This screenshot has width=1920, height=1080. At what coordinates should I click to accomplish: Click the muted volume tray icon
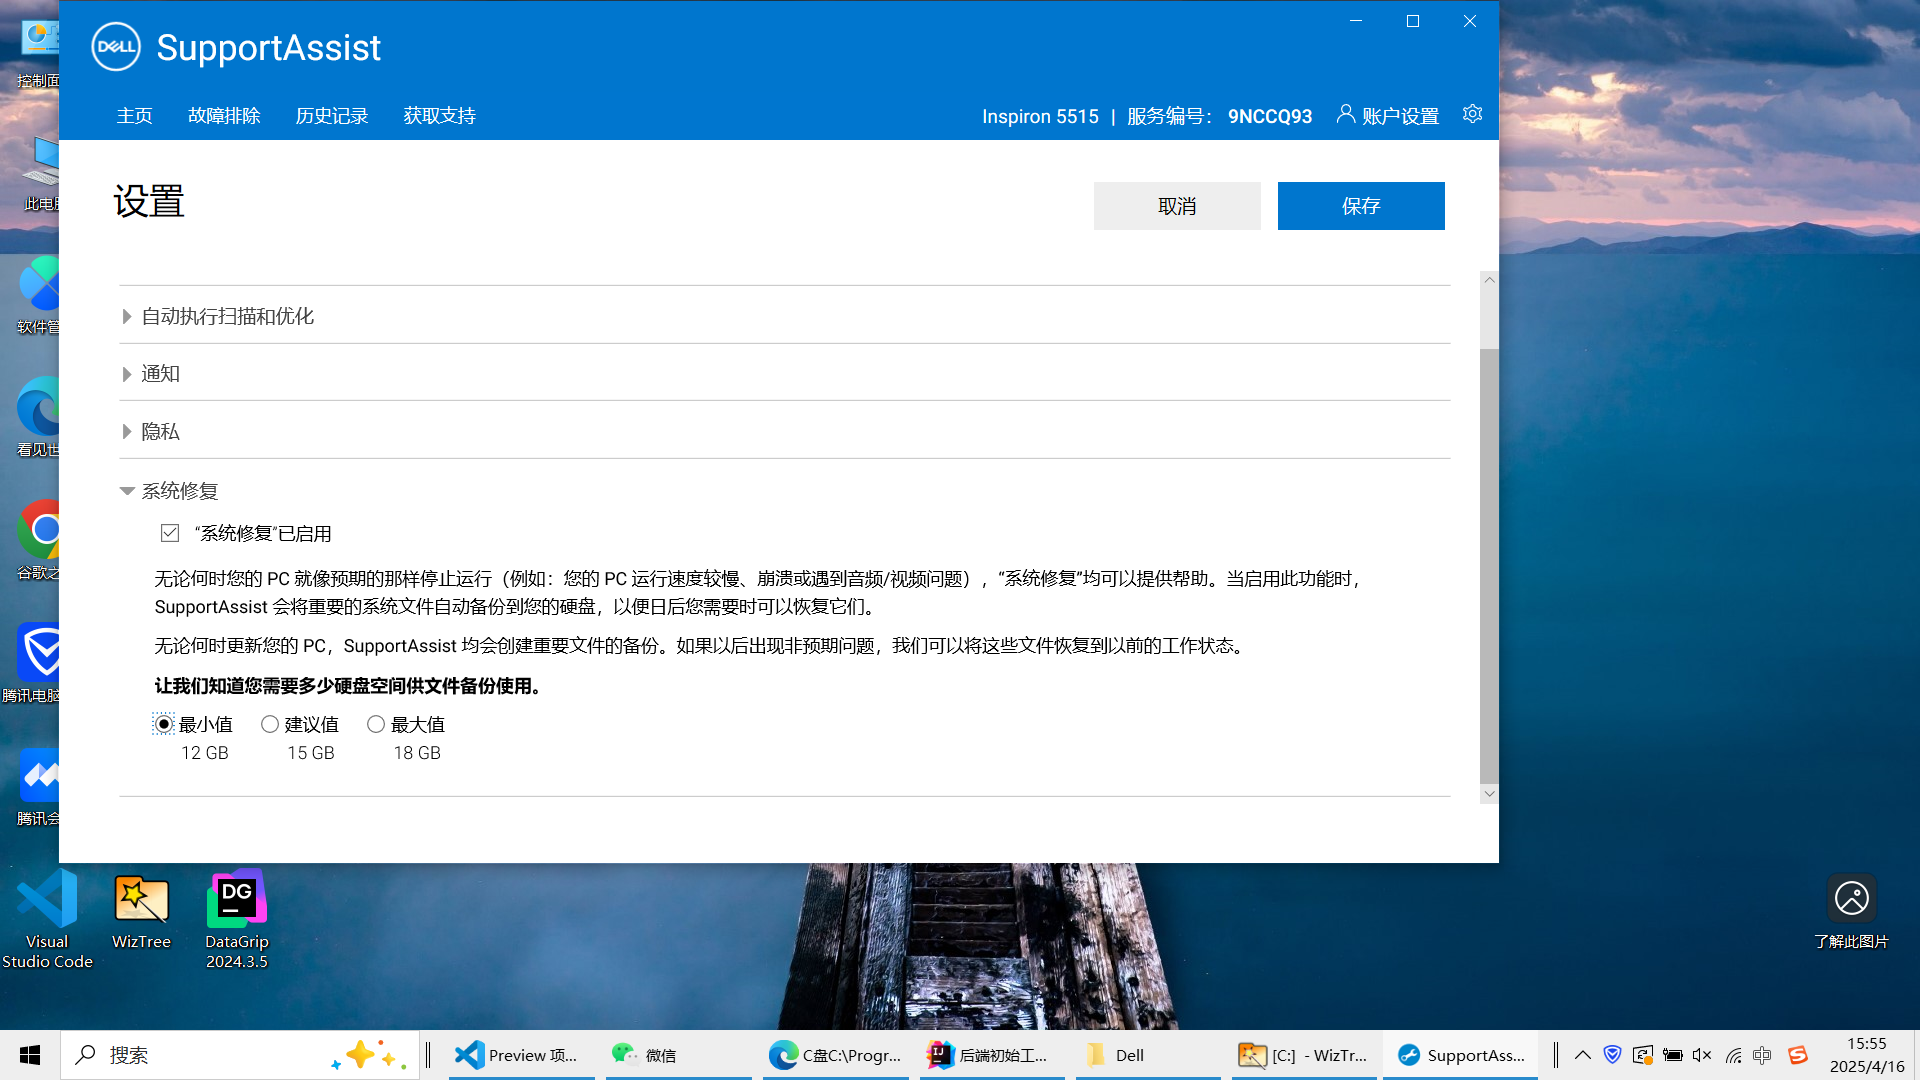pos(1702,1055)
